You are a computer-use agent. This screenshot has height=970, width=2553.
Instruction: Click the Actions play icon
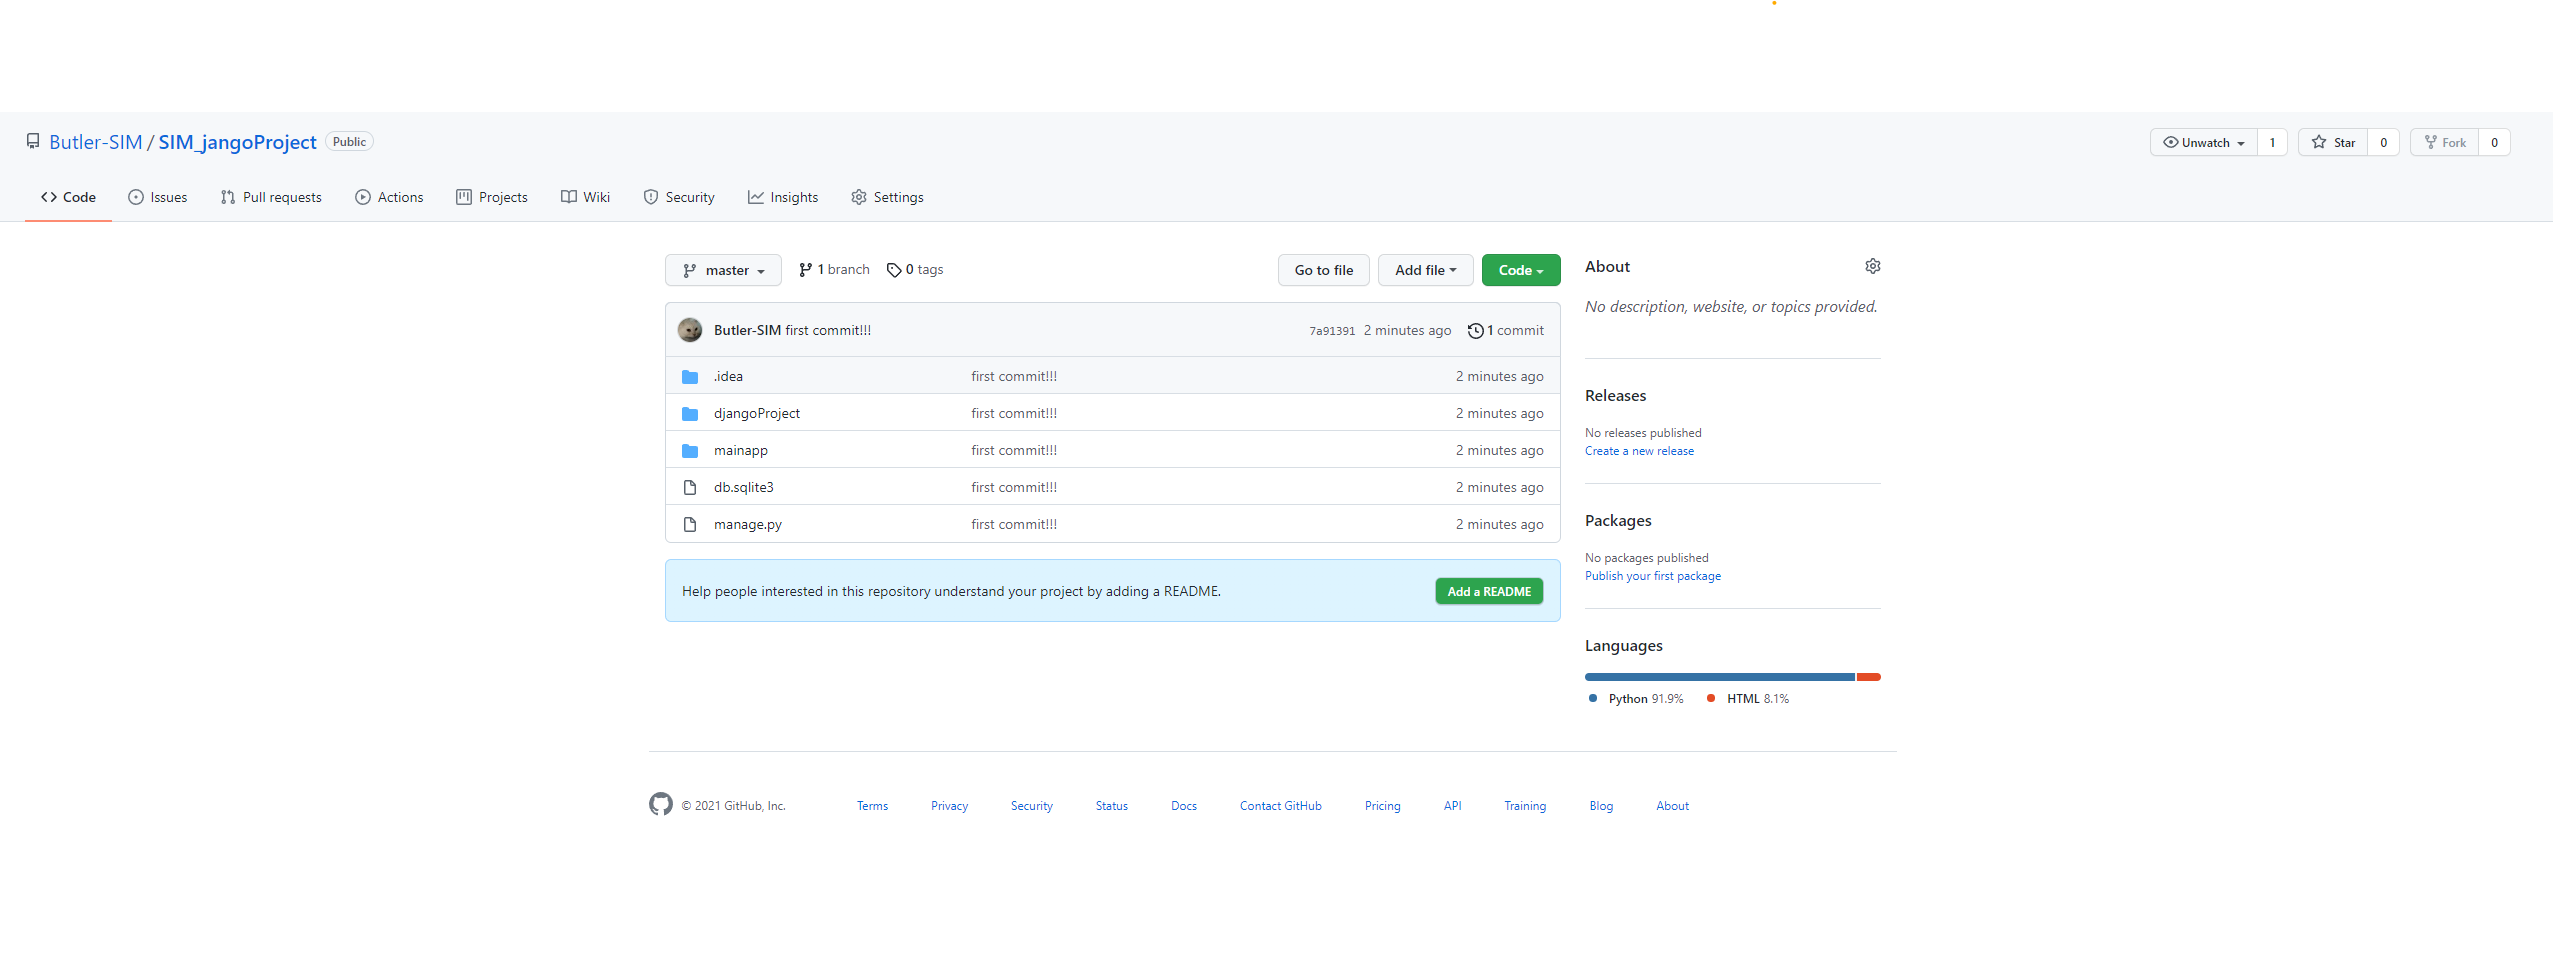(363, 197)
